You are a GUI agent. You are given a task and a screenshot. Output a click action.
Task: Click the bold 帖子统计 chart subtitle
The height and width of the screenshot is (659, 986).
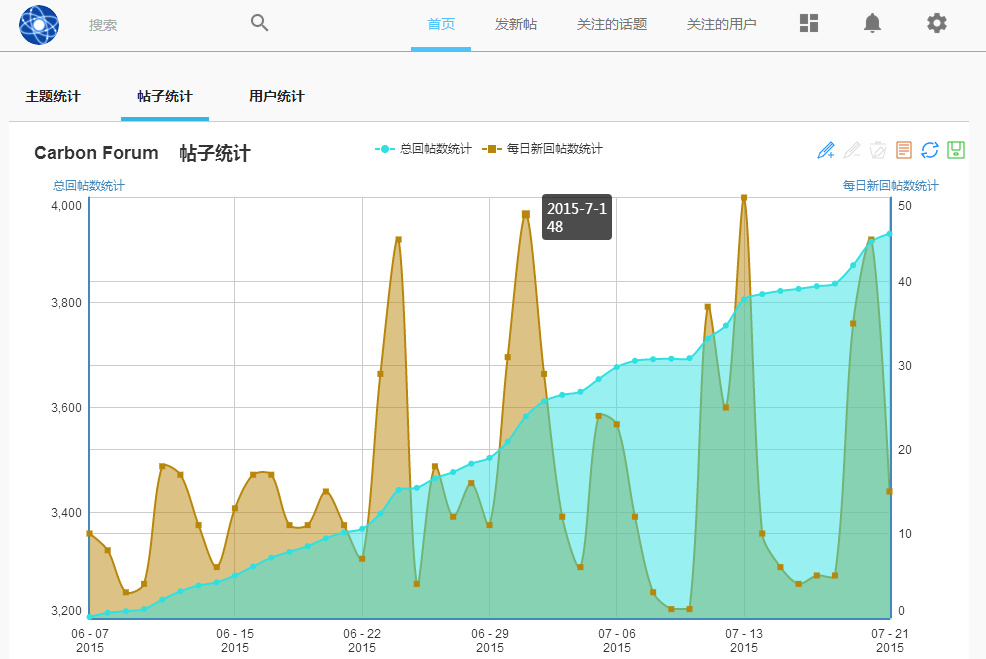pos(215,153)
